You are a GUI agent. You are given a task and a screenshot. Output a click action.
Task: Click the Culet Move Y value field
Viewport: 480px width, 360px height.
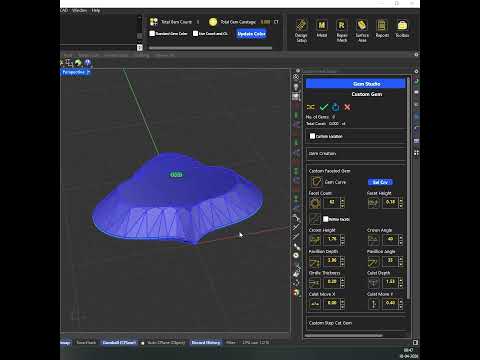tap(390, 303)
